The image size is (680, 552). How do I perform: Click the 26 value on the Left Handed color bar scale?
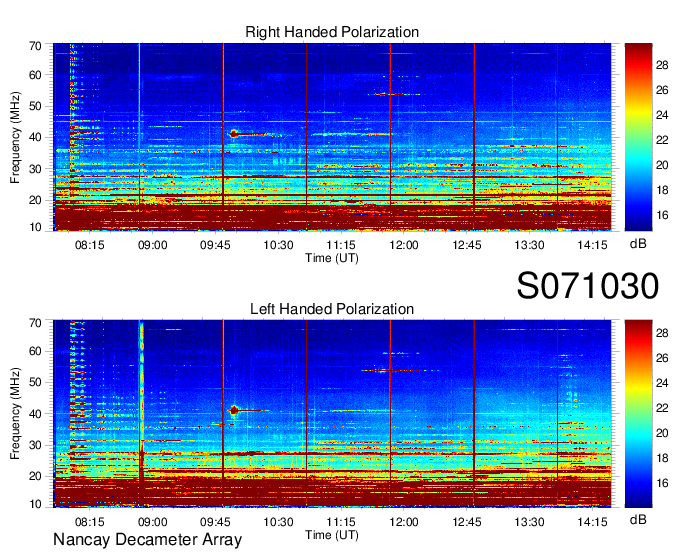[x=662, y=358]
